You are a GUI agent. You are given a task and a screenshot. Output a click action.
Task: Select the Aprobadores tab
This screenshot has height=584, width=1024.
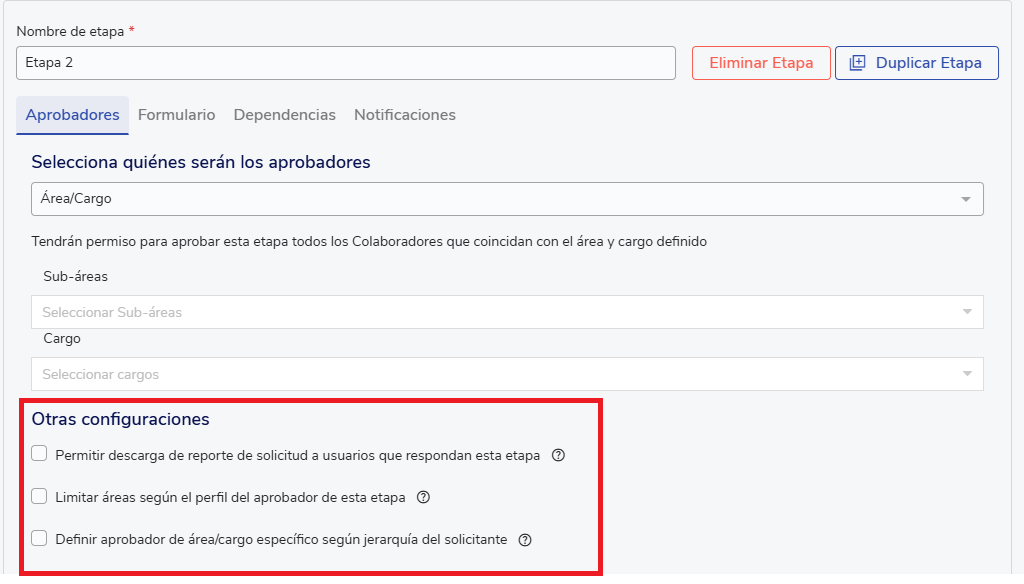click(x=72, y=115)
